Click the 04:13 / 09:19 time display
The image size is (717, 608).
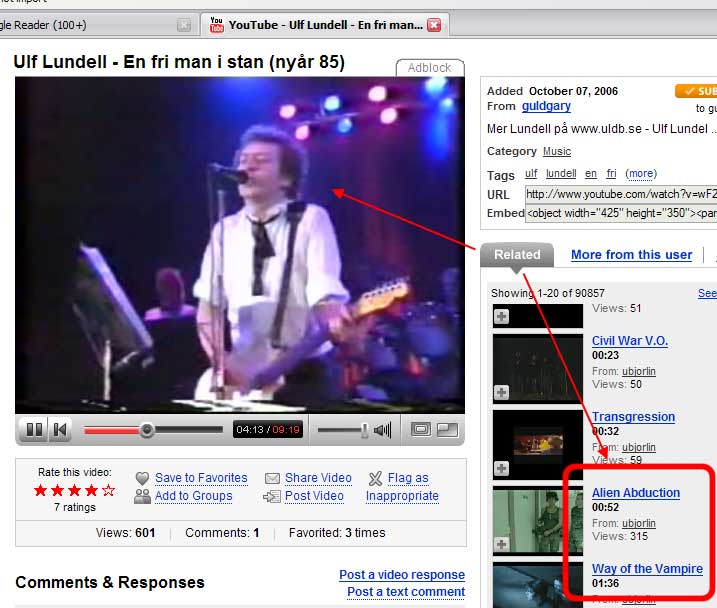268,430
